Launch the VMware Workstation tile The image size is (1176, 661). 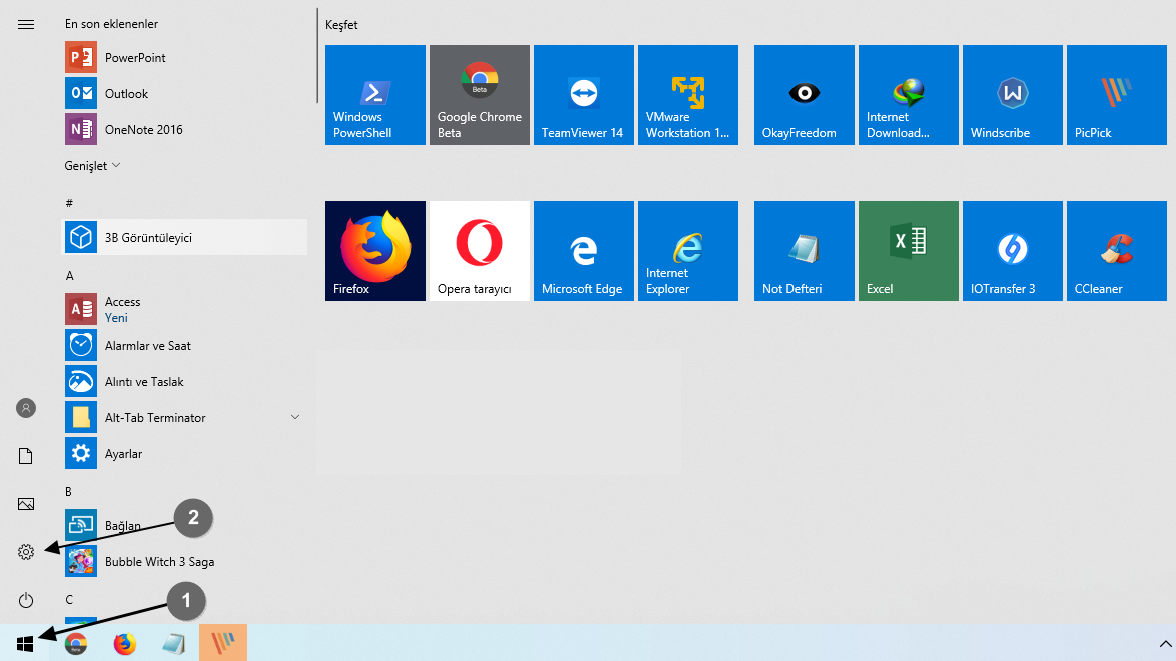pyautogui.click(x=688, y=95)
